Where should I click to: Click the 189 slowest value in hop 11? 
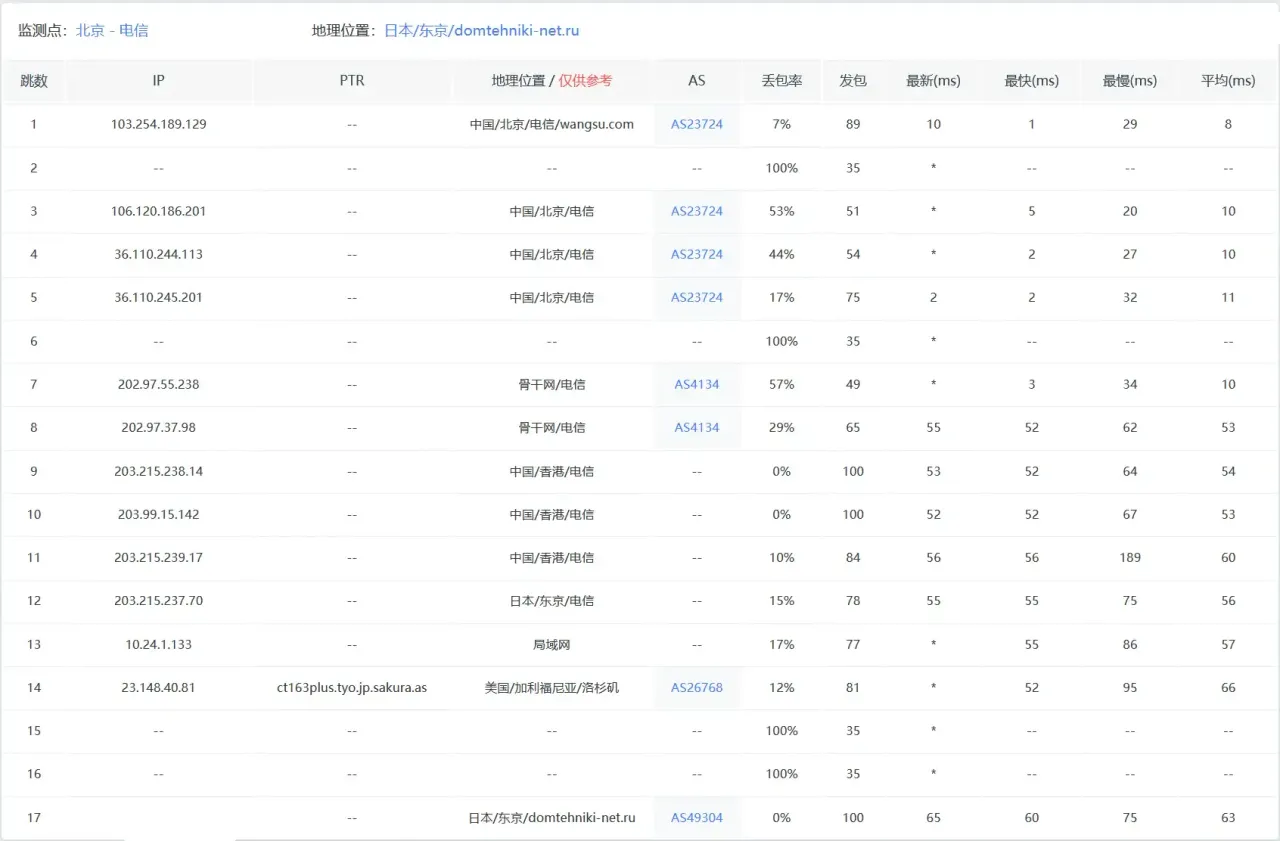click(1130, 557)
